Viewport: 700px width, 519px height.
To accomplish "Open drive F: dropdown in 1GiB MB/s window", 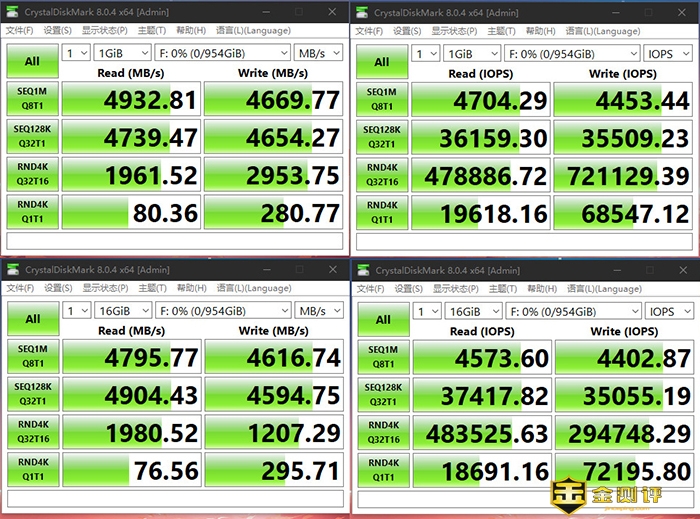I will 222,53.
